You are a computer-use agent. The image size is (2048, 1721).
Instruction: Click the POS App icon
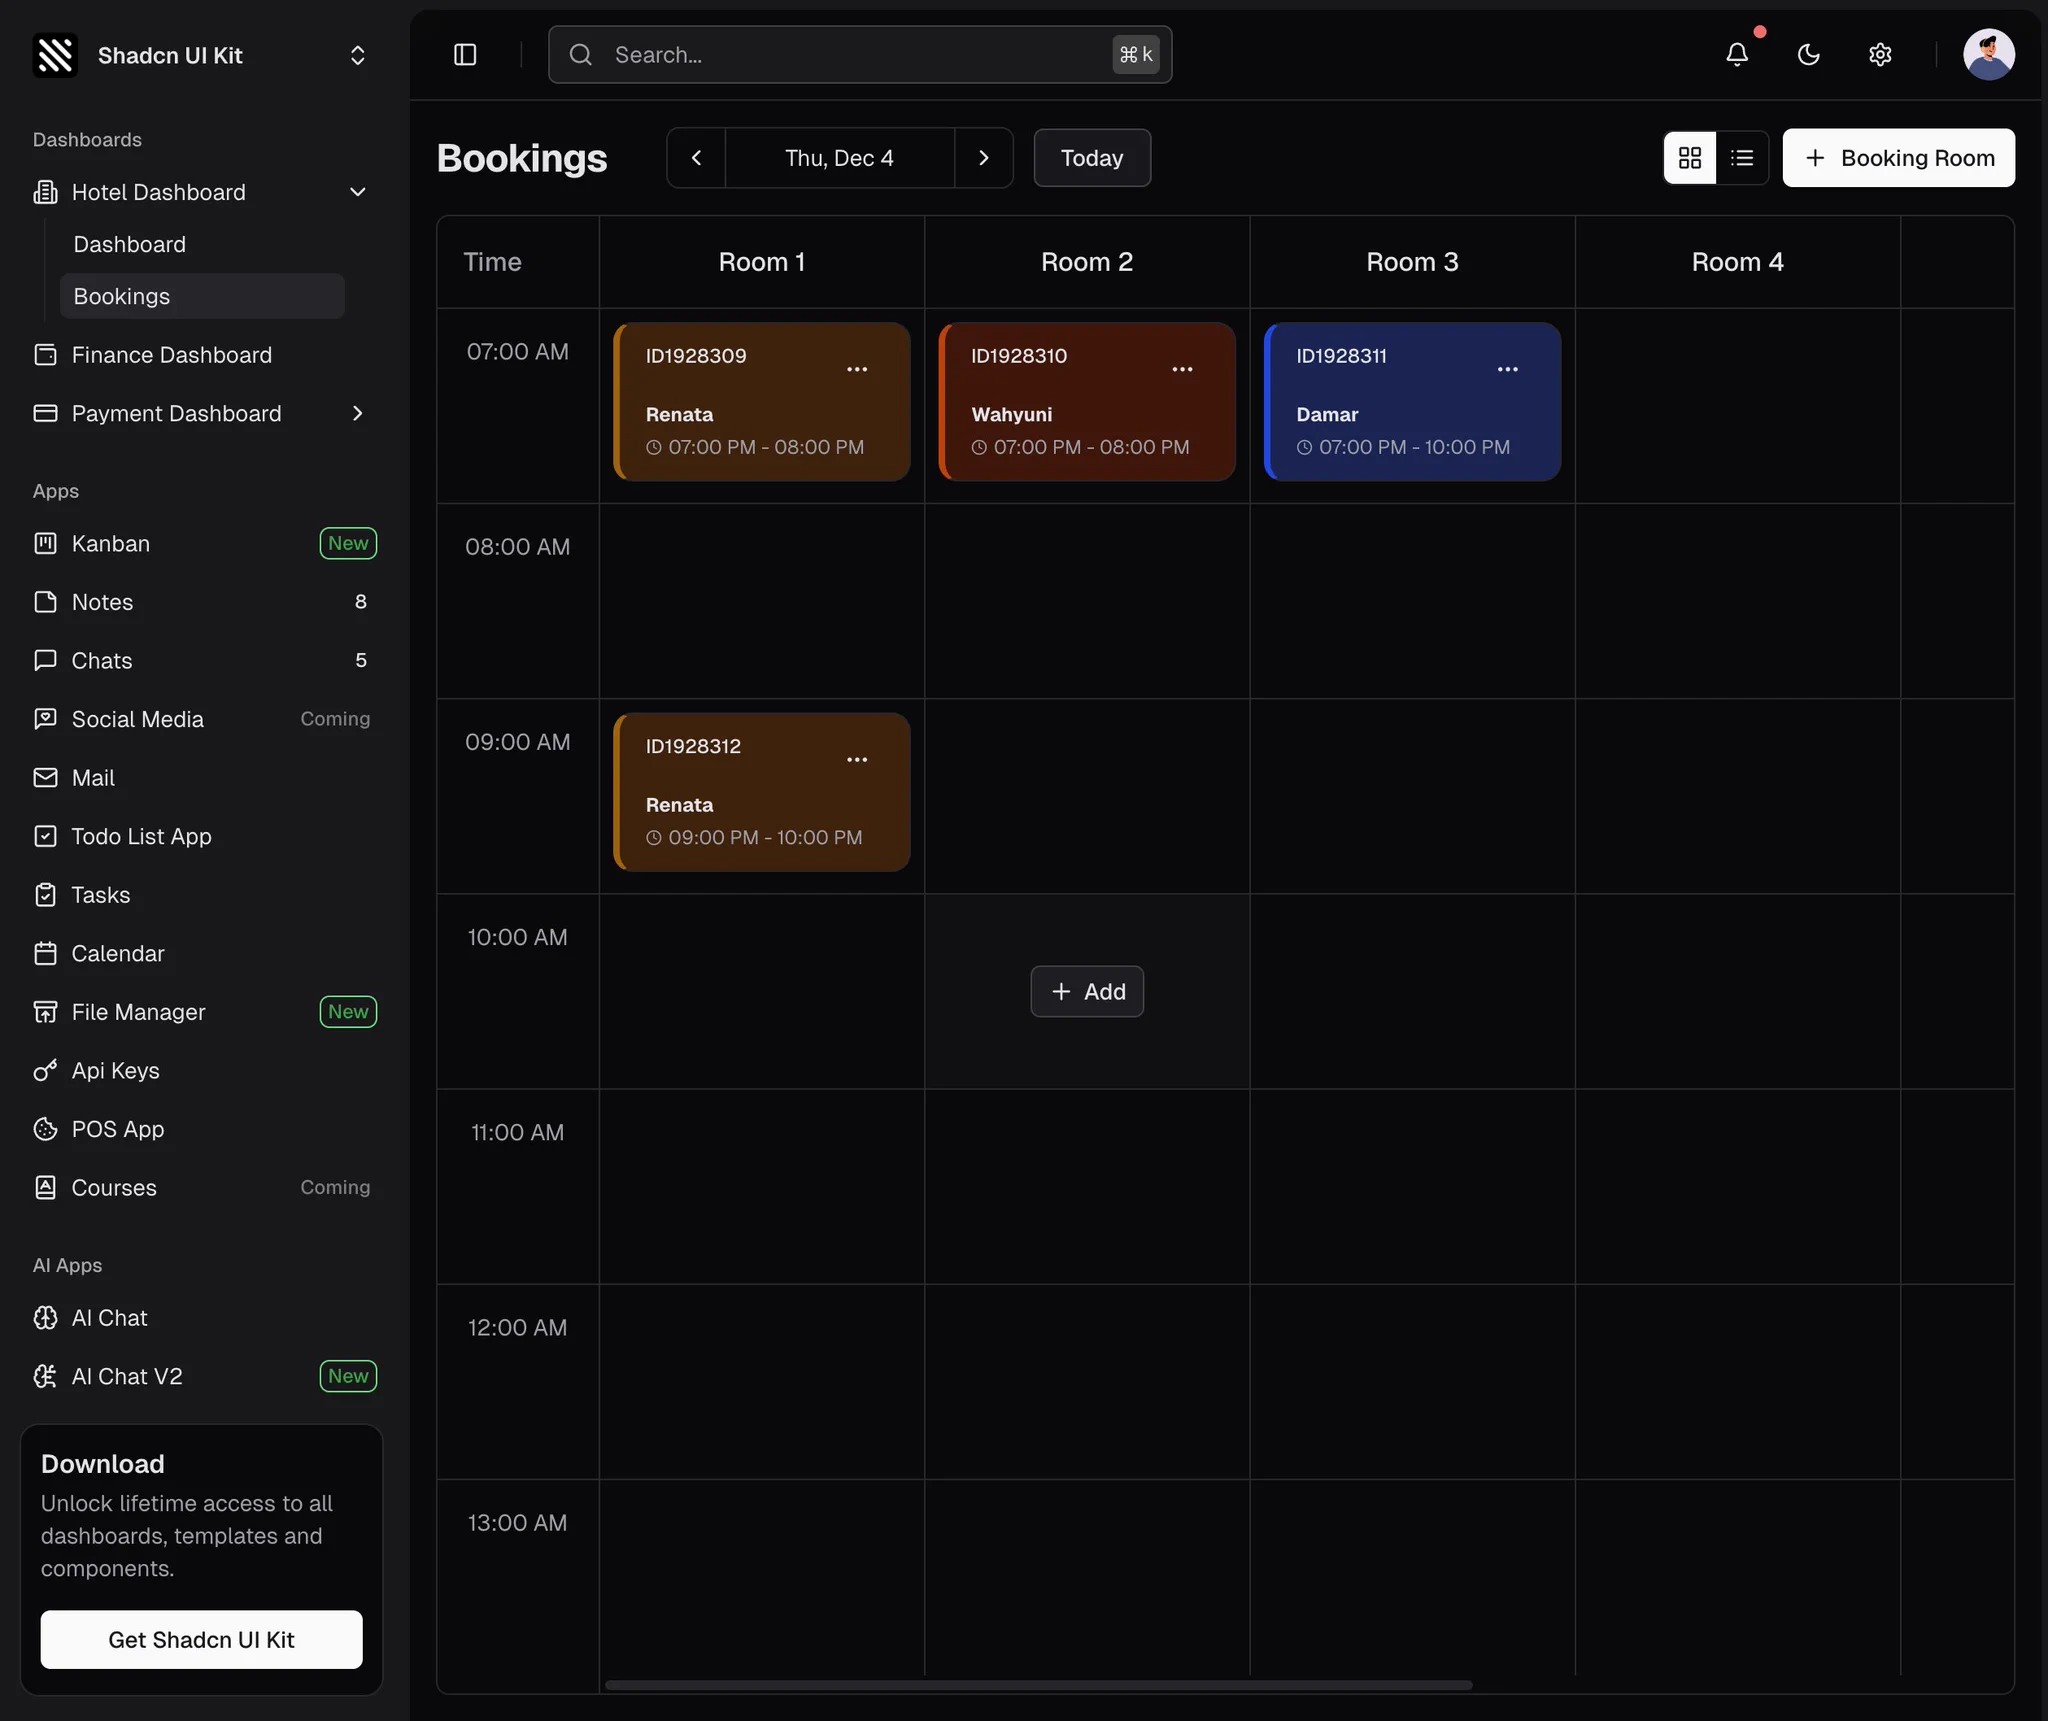pos(45,1129)
